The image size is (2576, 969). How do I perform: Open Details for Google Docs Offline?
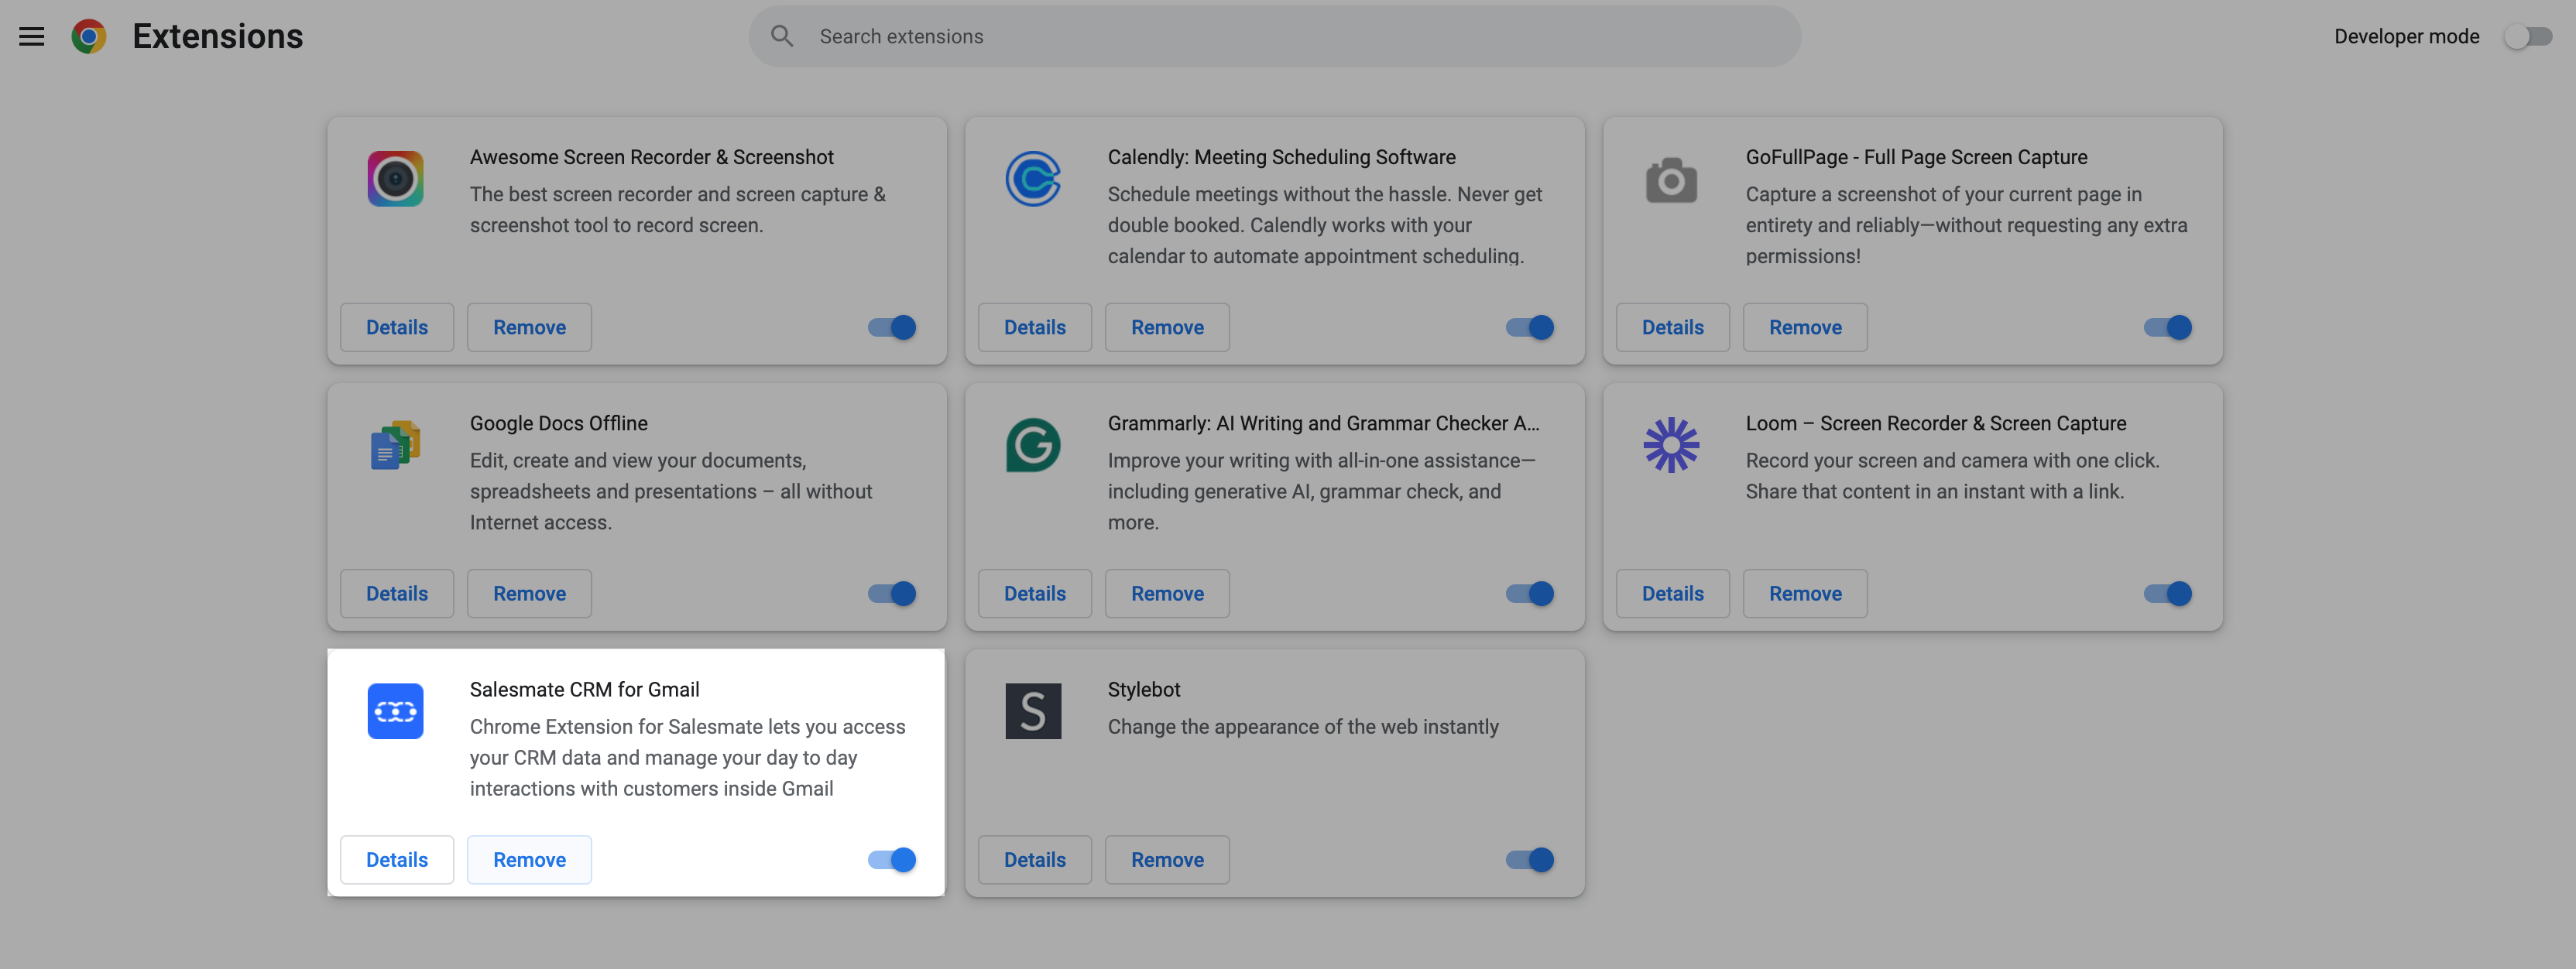tap(396, 594)
